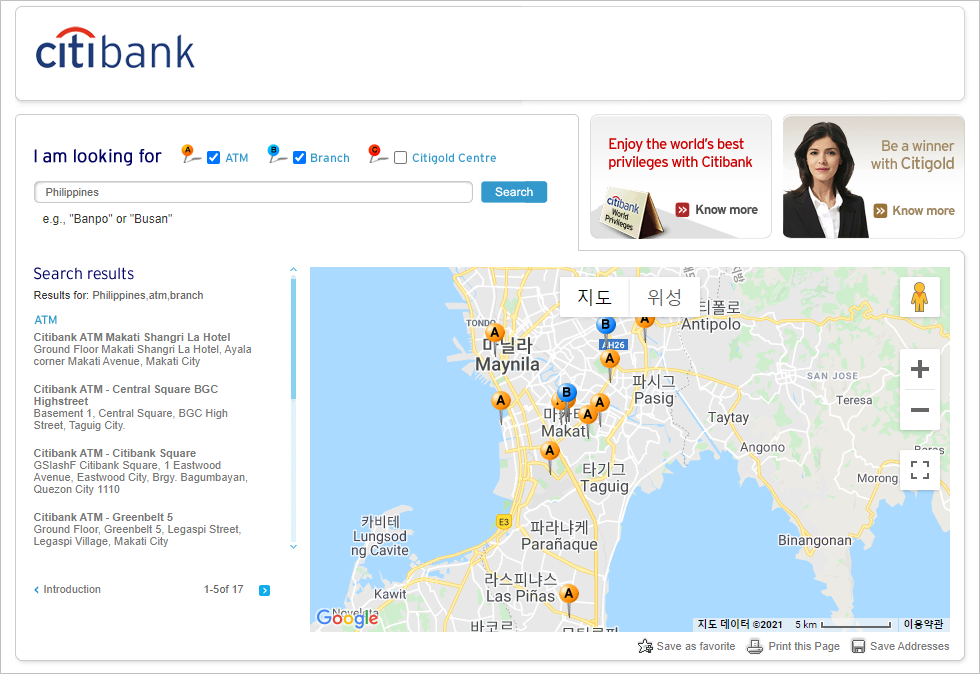Screen dimensions: 980x674
Task: Click the Taytay map label
Action: click(728, 418)
